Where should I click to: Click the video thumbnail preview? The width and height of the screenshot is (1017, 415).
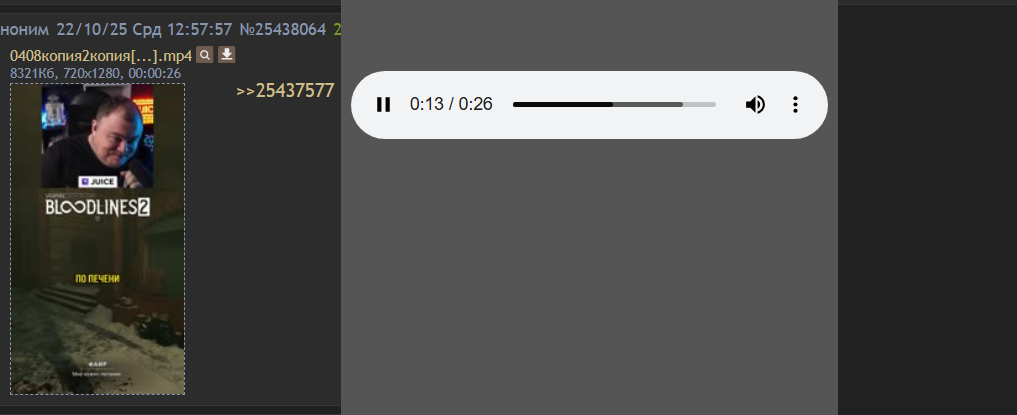click(97, 239)
